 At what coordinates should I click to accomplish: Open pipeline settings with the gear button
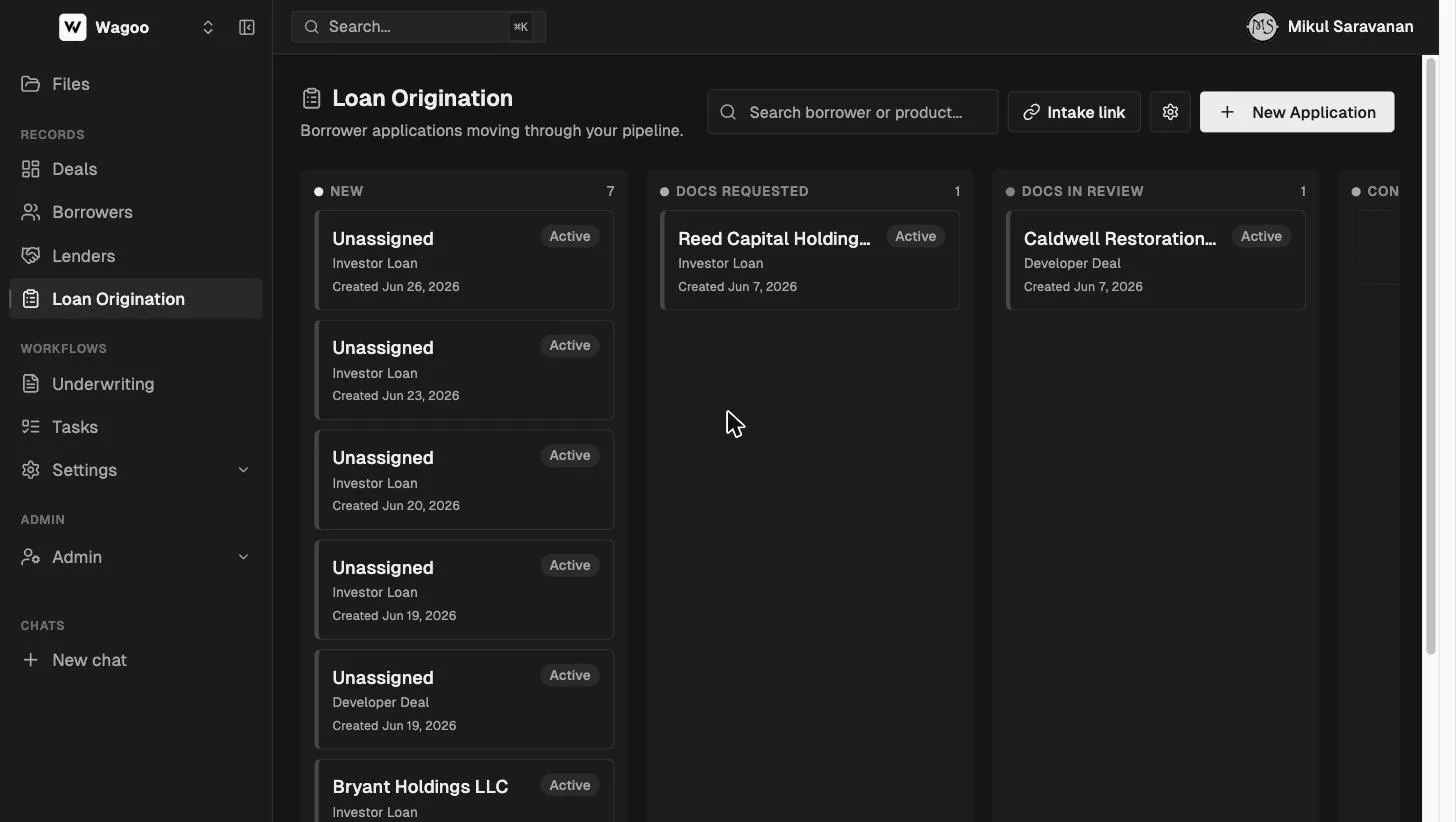[x=1170, y=112]
